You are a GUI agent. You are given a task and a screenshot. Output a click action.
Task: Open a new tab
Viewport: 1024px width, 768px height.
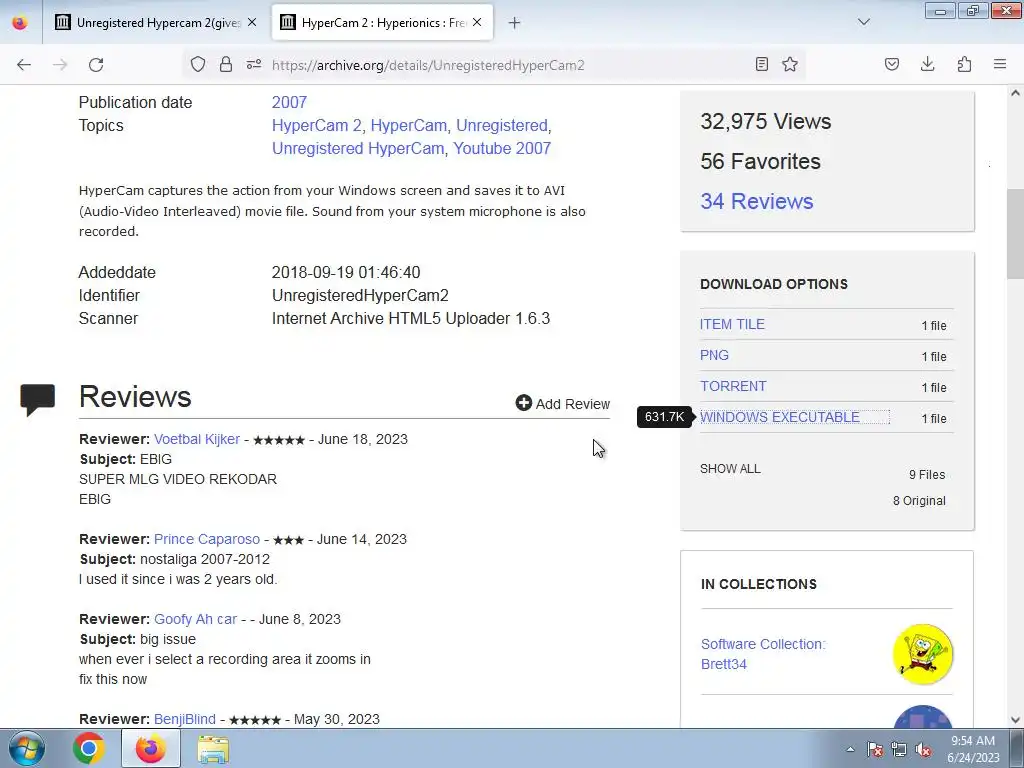(x=515, y=23)
